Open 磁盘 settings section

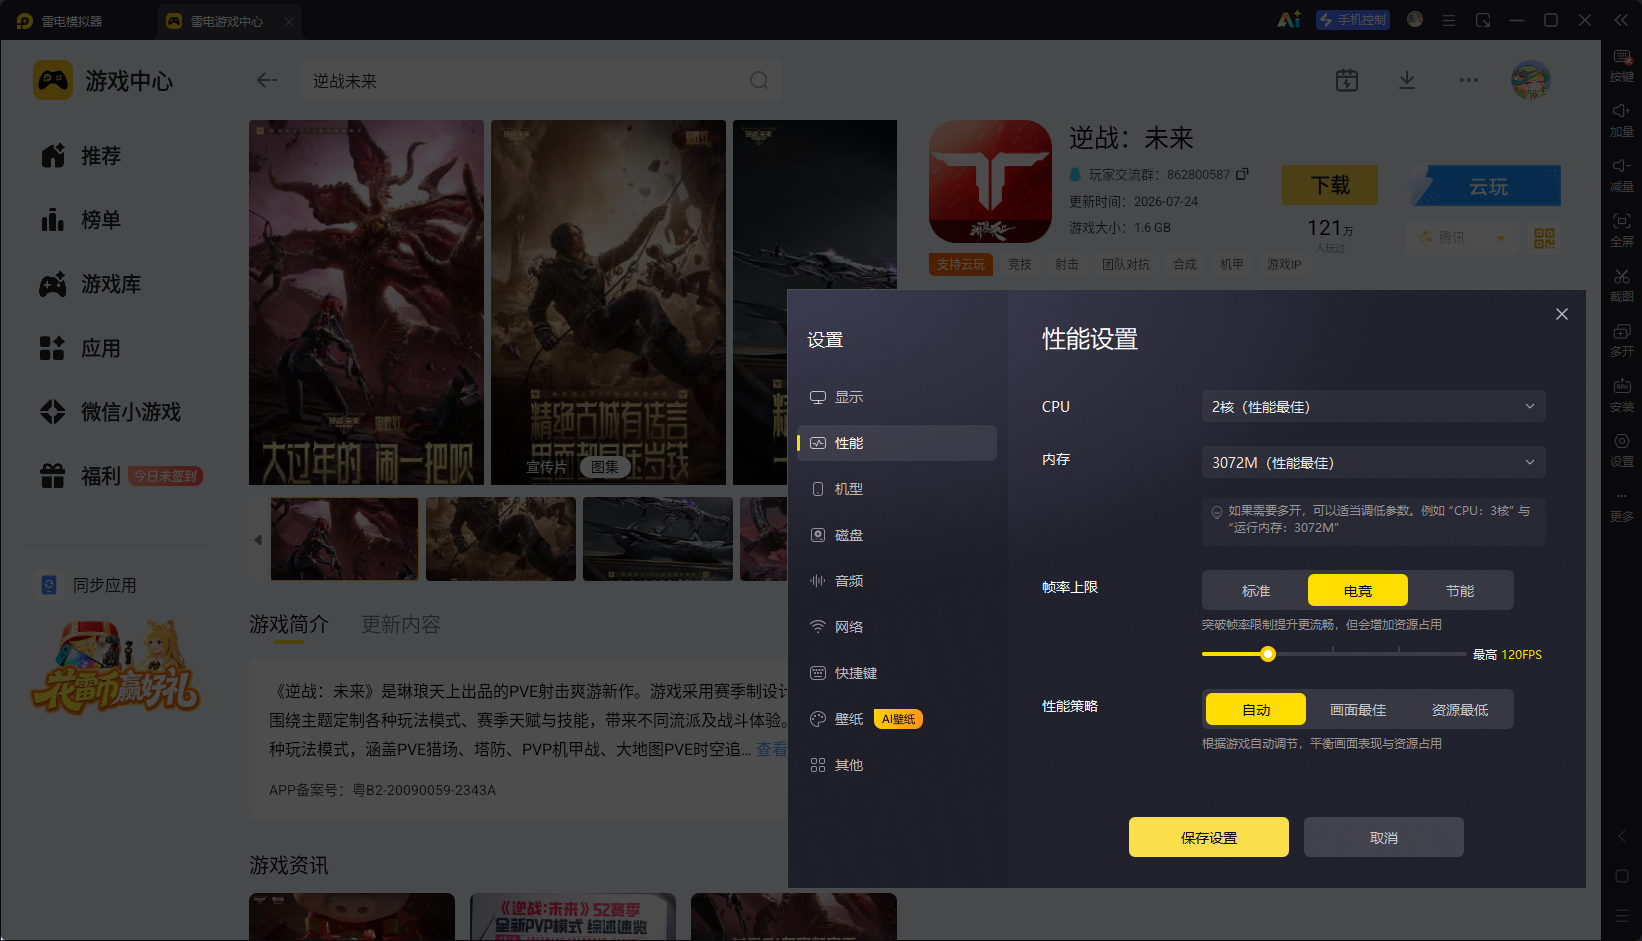tap(897, 535)
